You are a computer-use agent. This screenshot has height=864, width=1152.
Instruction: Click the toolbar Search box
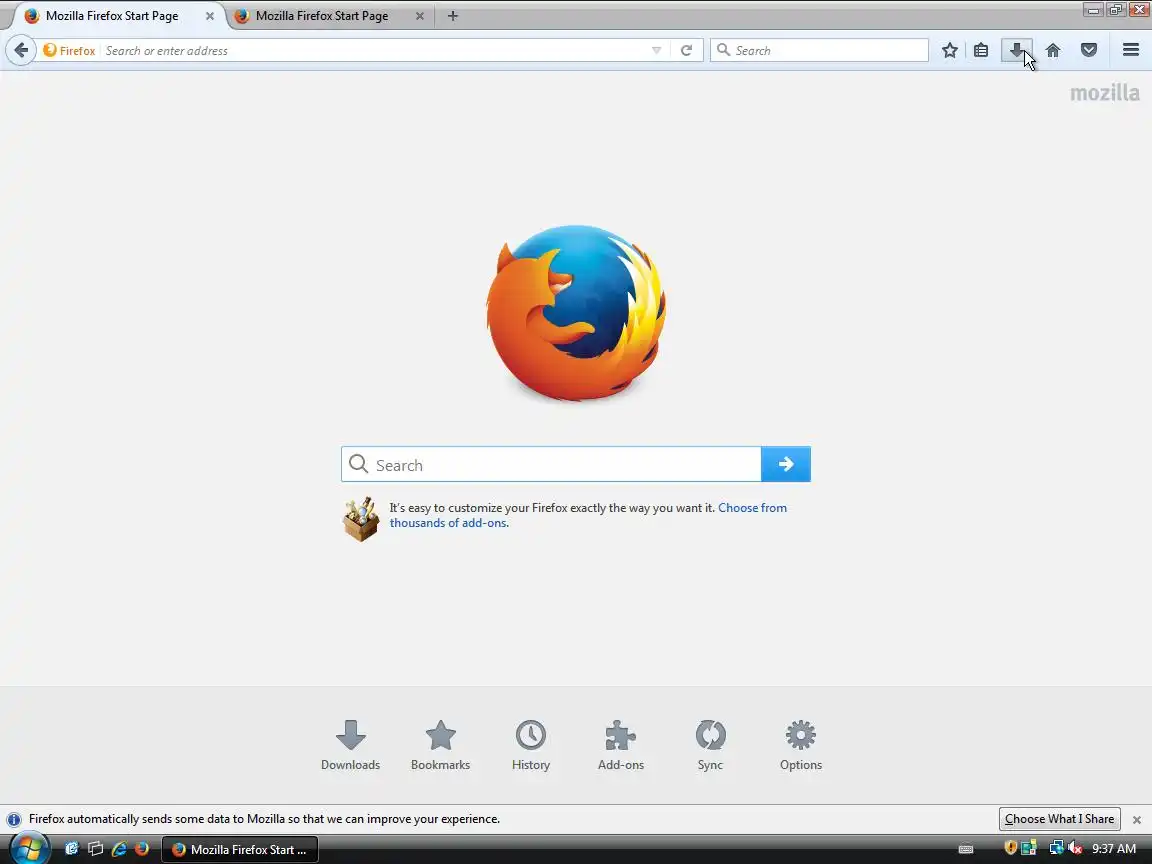click(819, 50)
